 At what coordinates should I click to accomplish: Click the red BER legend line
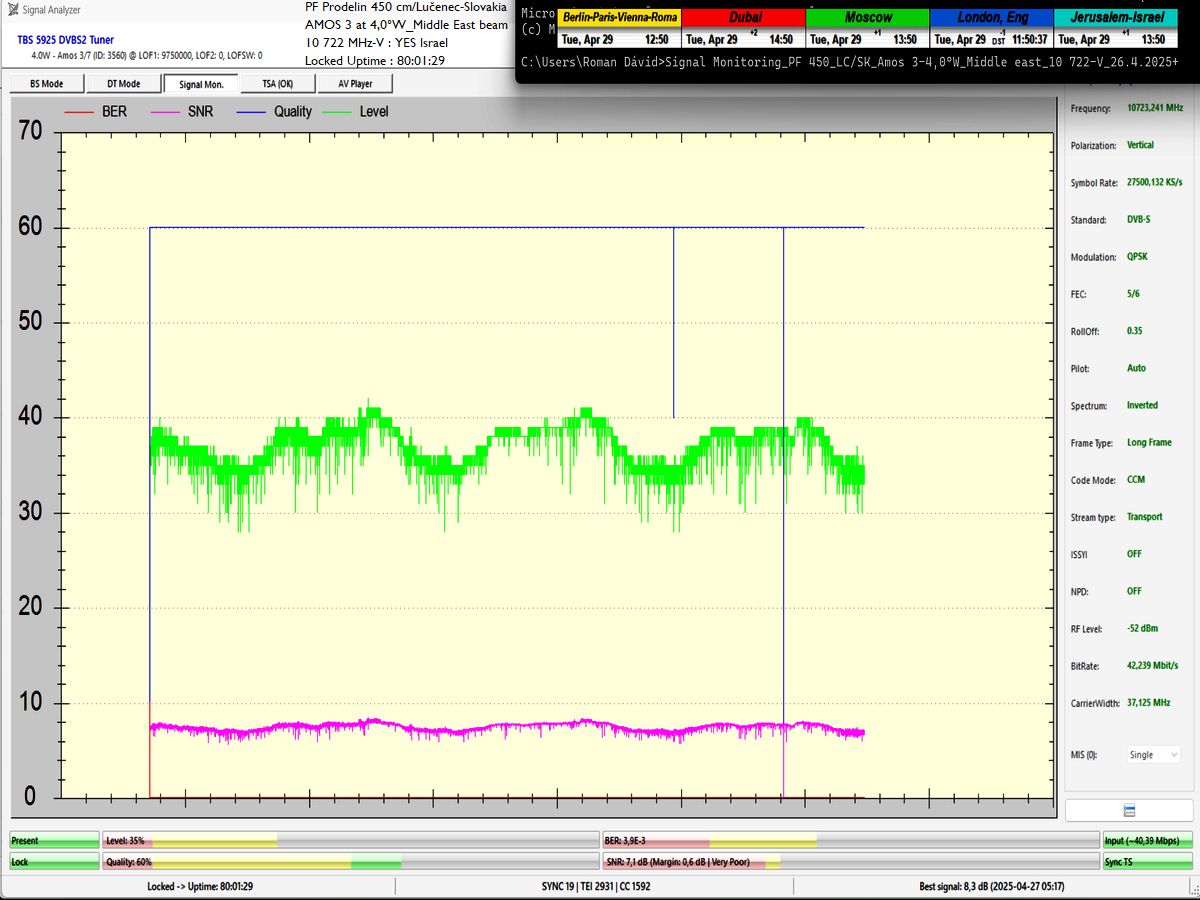pos(83,112)
